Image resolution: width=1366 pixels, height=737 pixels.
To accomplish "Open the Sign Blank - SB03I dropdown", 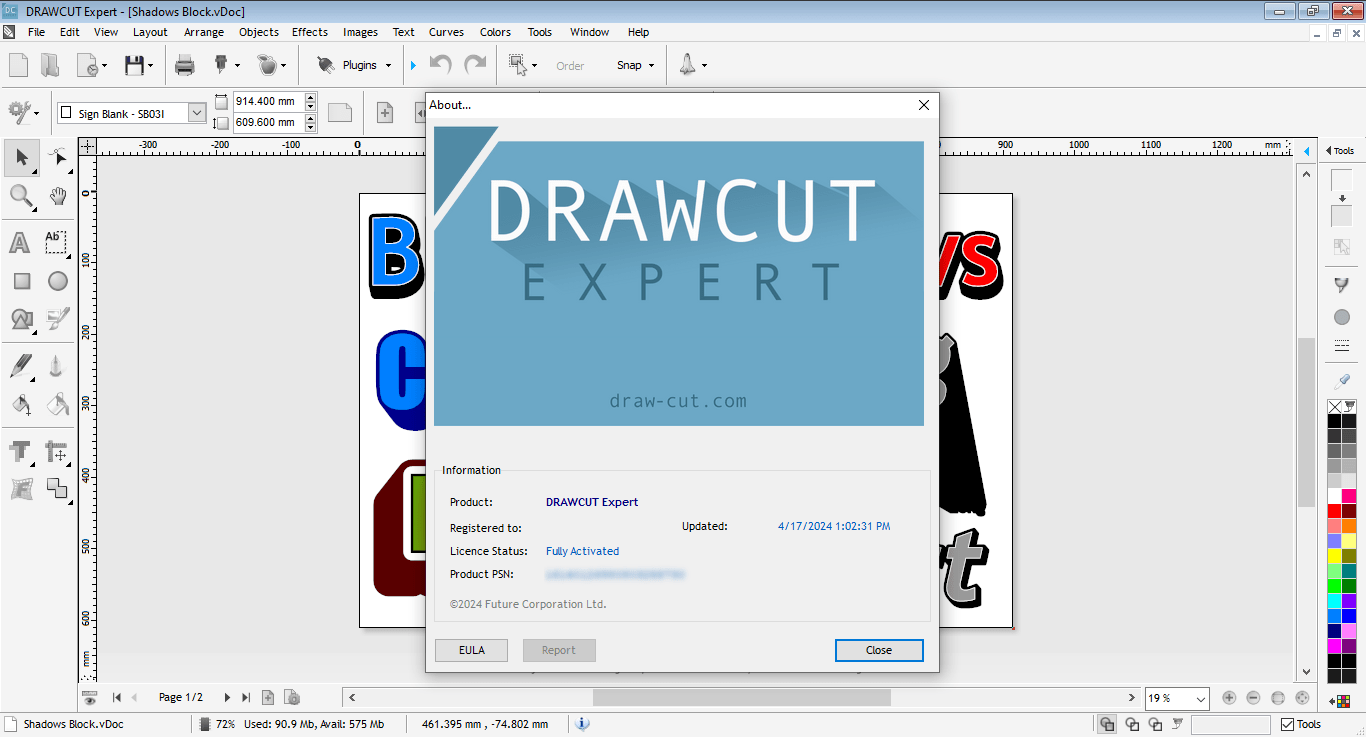I will click(x=197, y=113).
